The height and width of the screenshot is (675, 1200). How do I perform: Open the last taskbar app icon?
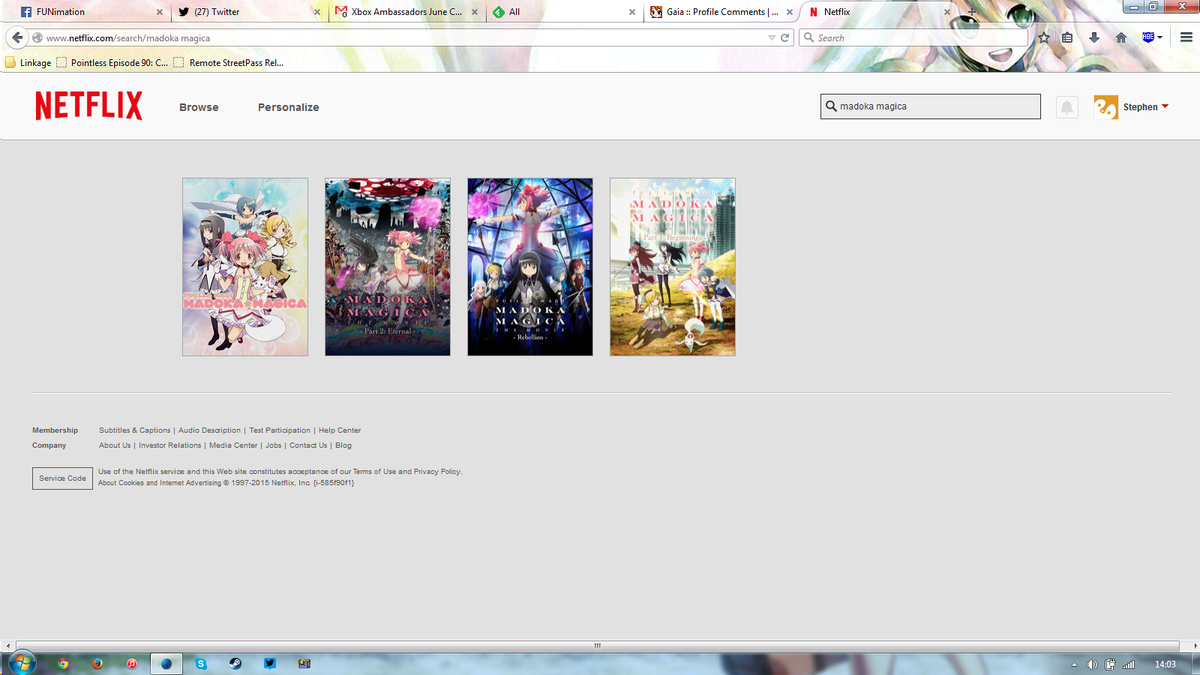[x=304, y=663]
